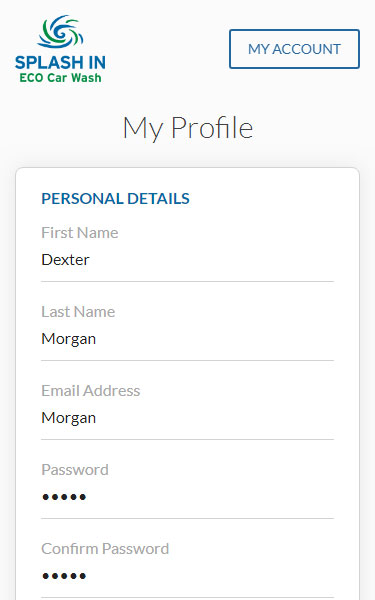The width and height of the screenshot is (375, 600).
Task: Click the Password label text
Action: pos(75,470)
